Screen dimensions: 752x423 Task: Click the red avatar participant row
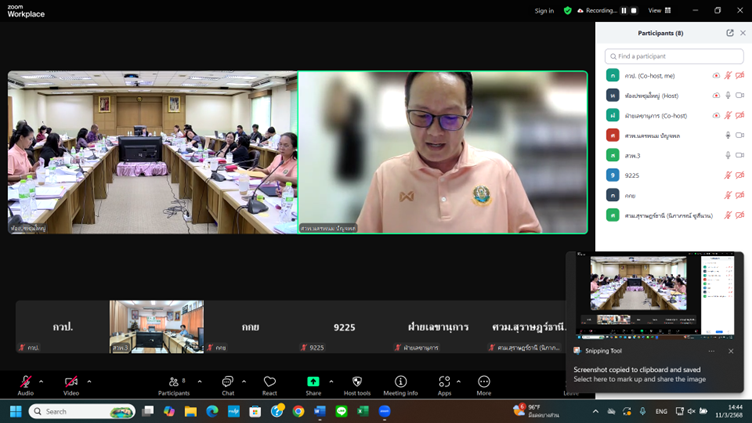pos(674,136)
